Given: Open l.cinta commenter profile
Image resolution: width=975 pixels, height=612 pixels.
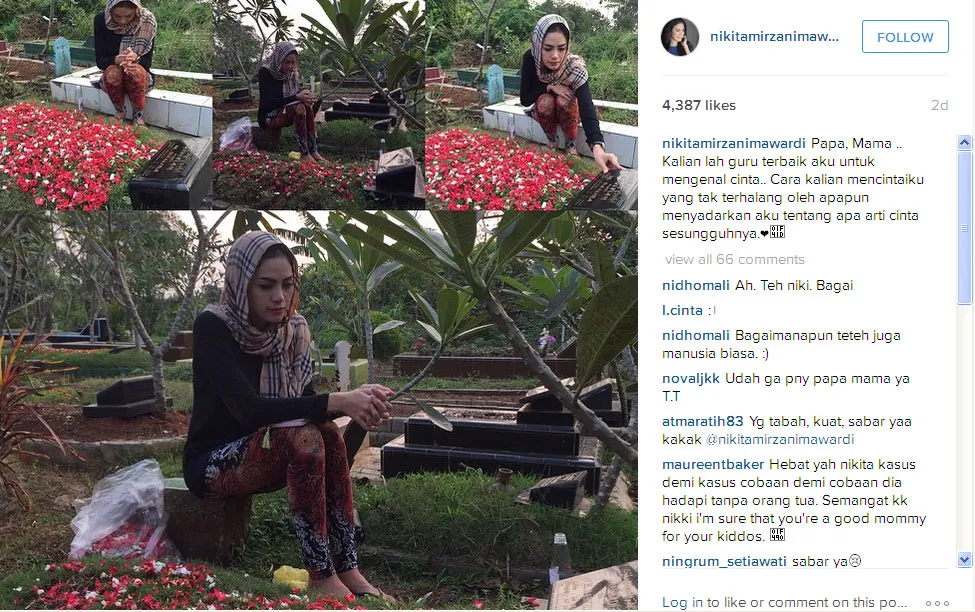Looking at the screenshot, I should point(682,310).
